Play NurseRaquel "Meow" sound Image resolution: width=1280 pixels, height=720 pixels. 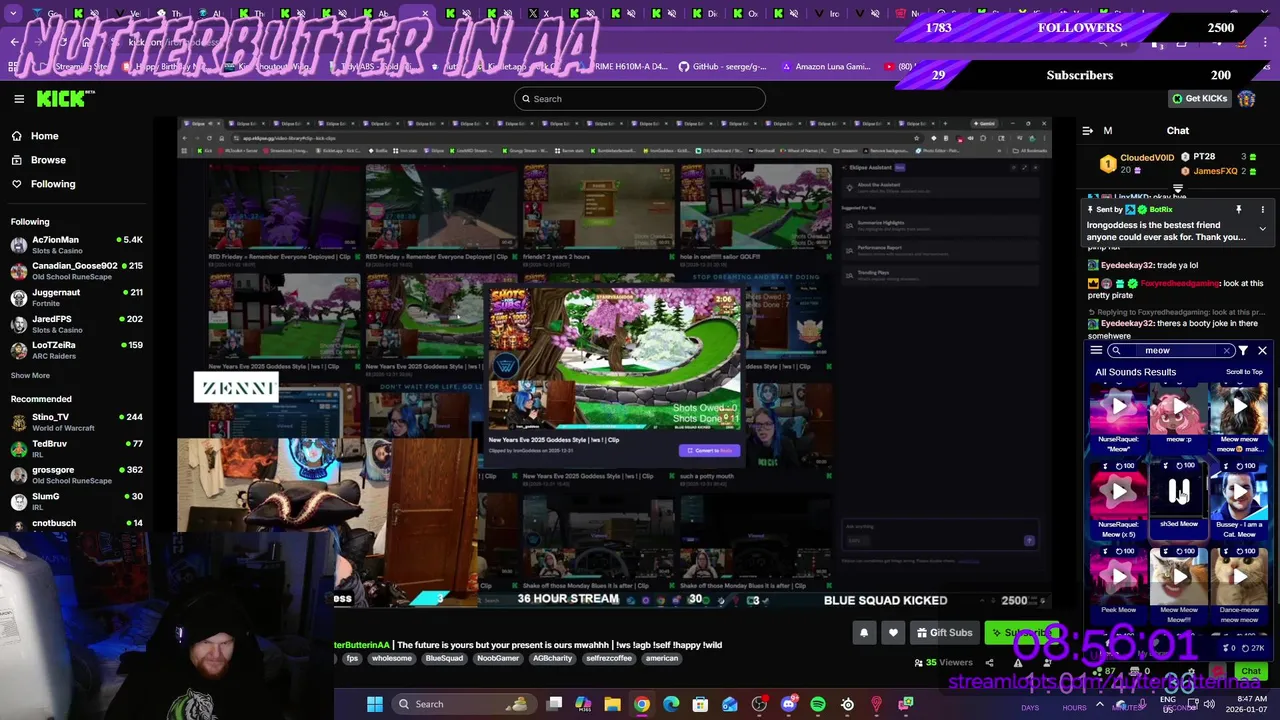1118,407
